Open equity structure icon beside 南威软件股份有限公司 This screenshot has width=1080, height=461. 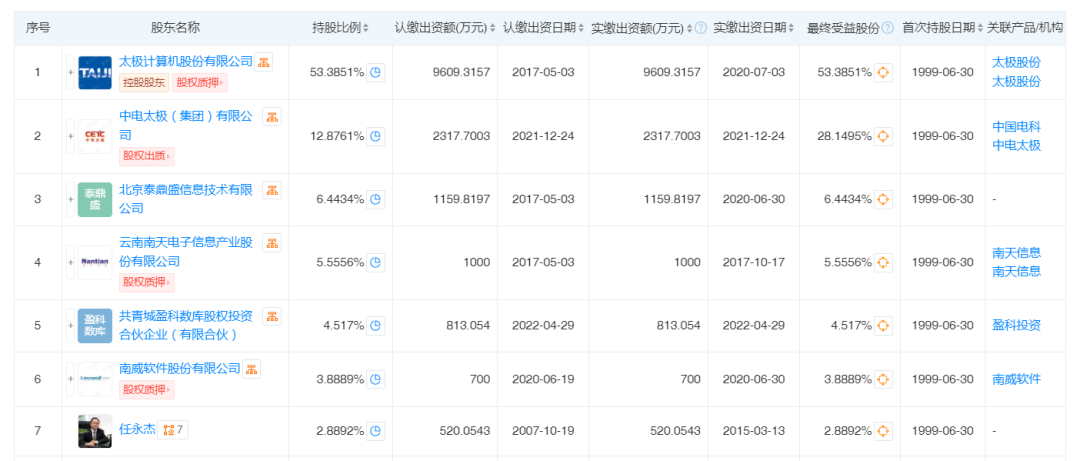pyautogui.click(x=251, y=369)
